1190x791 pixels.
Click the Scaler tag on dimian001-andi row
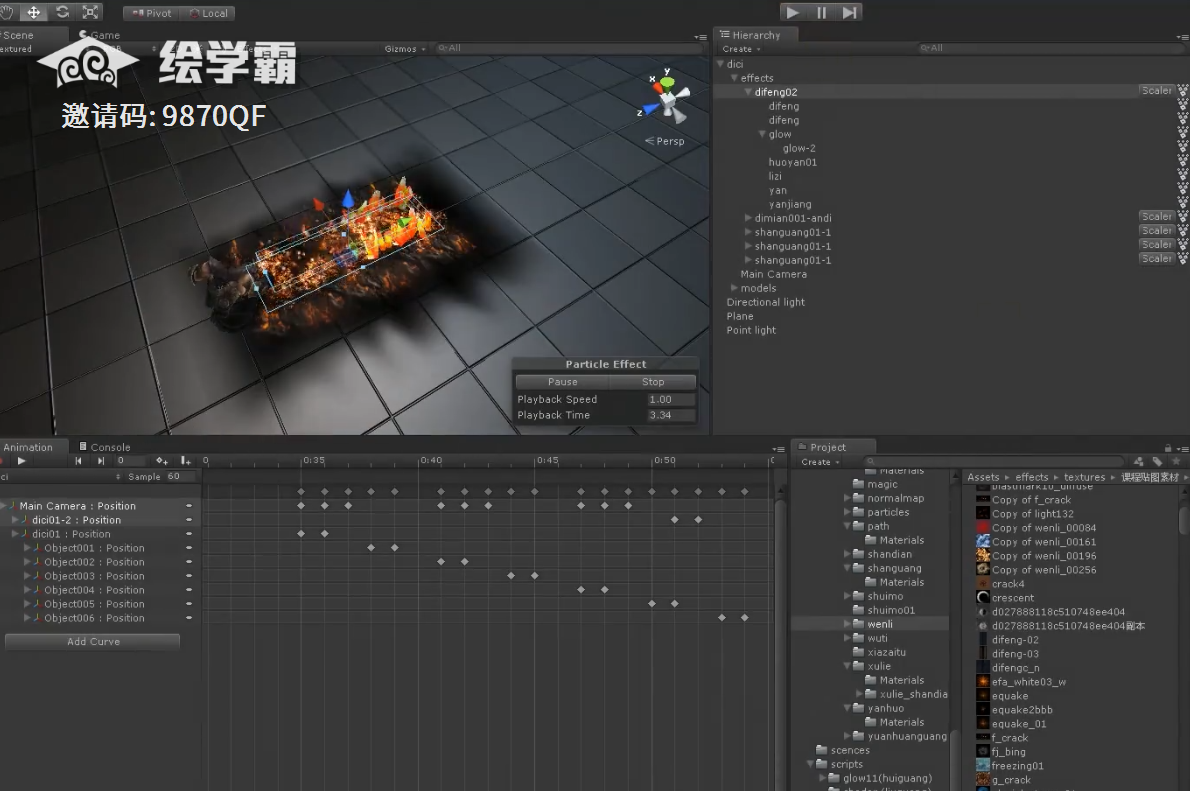click(x=1157, y=217)
